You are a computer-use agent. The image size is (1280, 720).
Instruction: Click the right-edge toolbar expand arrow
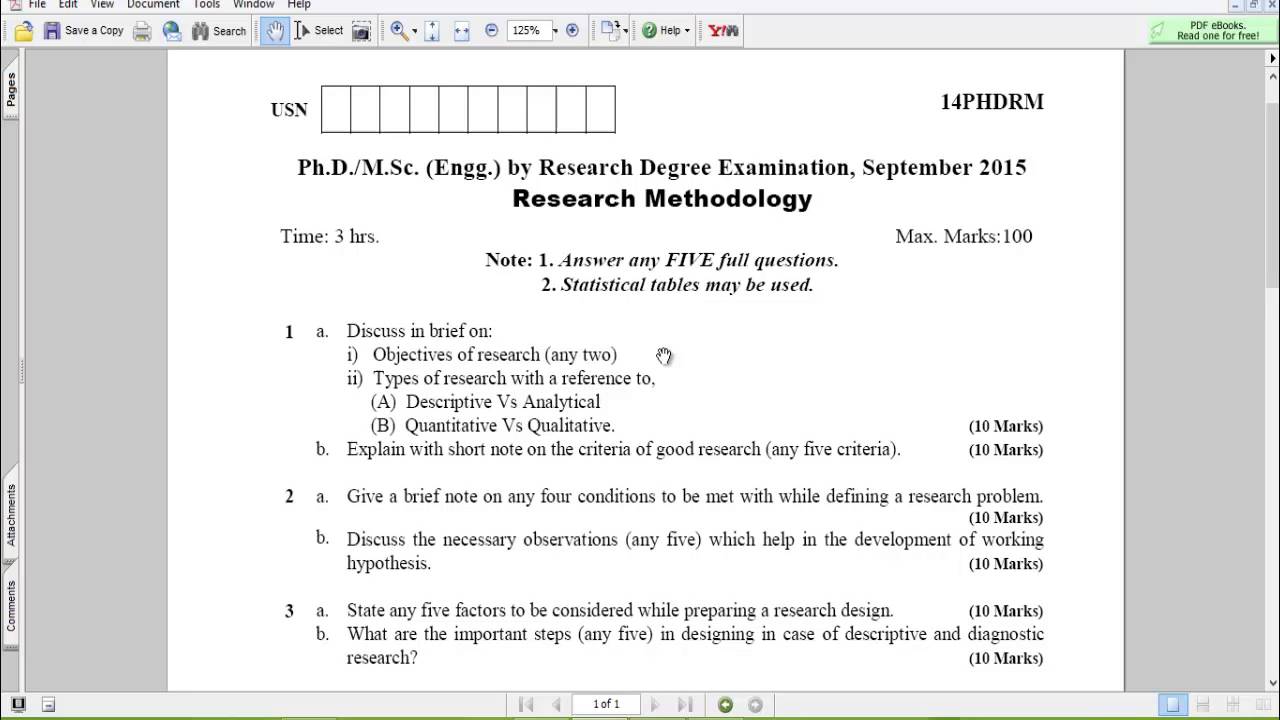(x=1272, y=58)
